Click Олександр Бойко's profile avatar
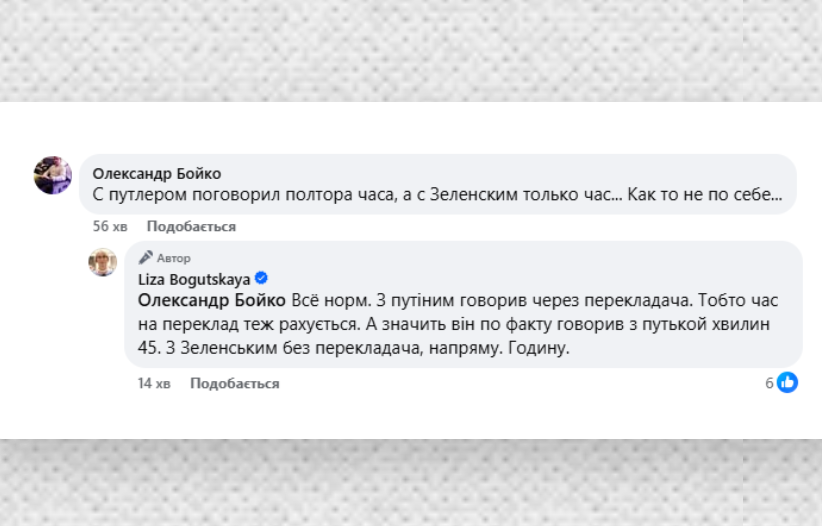This screenshot has width=822, height=526. pyautogui.click(x=53, y=175)
